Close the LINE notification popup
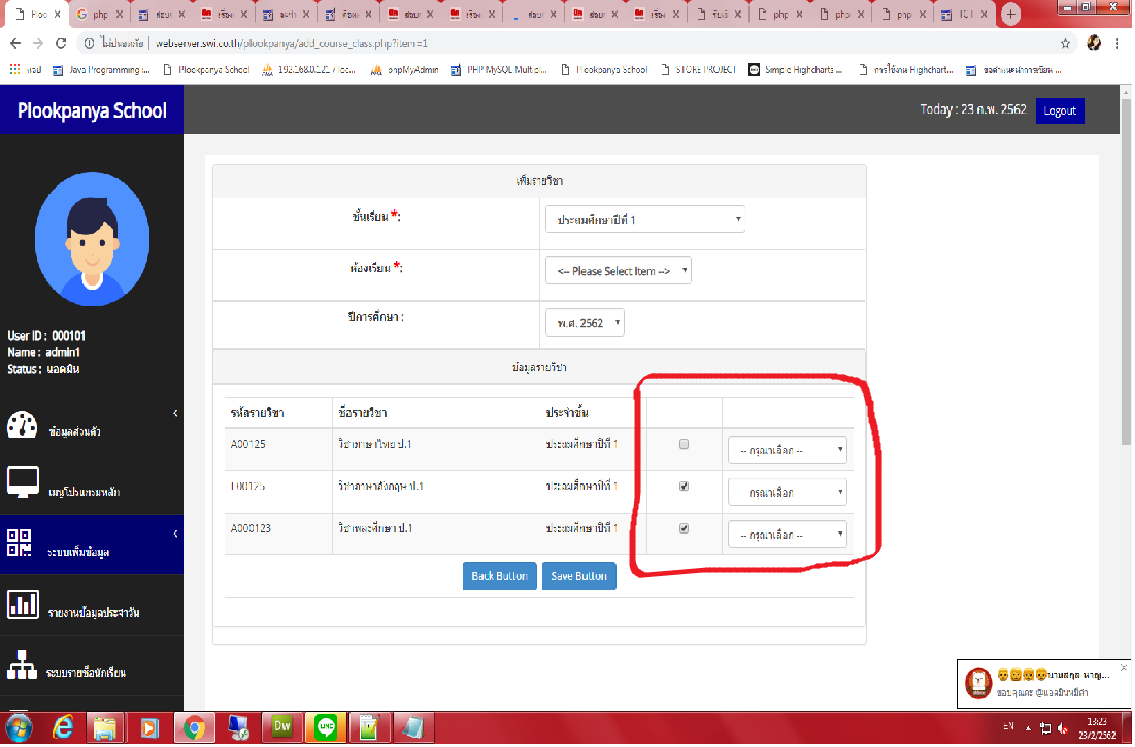This screenshot has height=747, width=1135. click(x=1123, y=667)
